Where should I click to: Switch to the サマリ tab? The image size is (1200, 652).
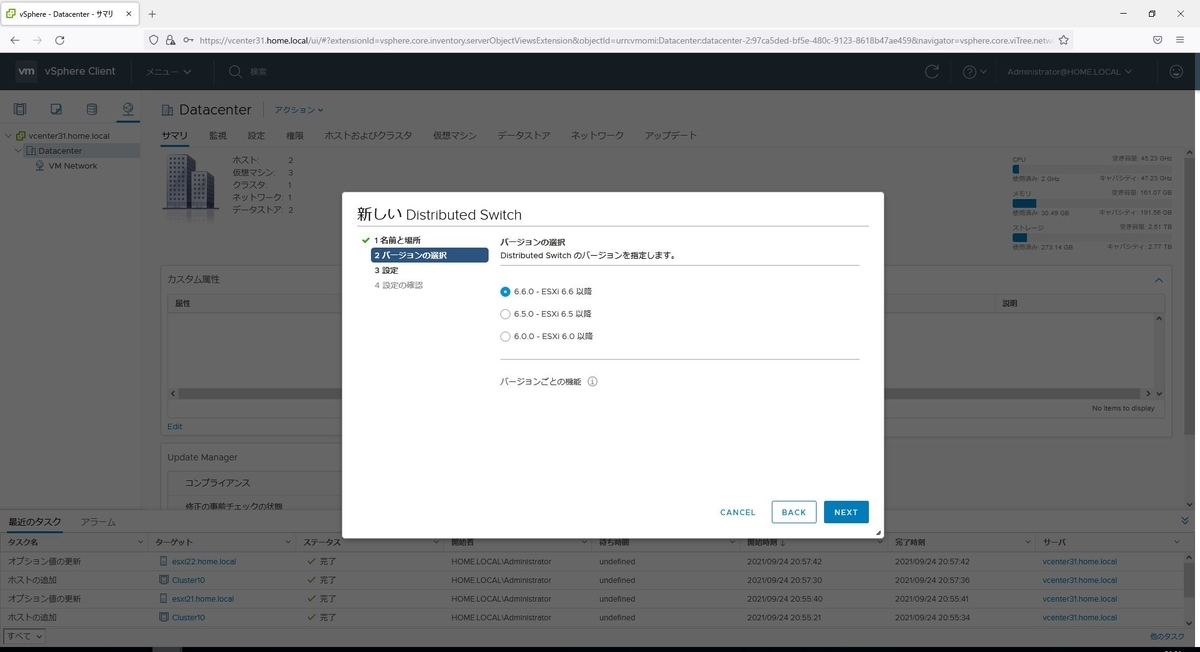point(175,135)
